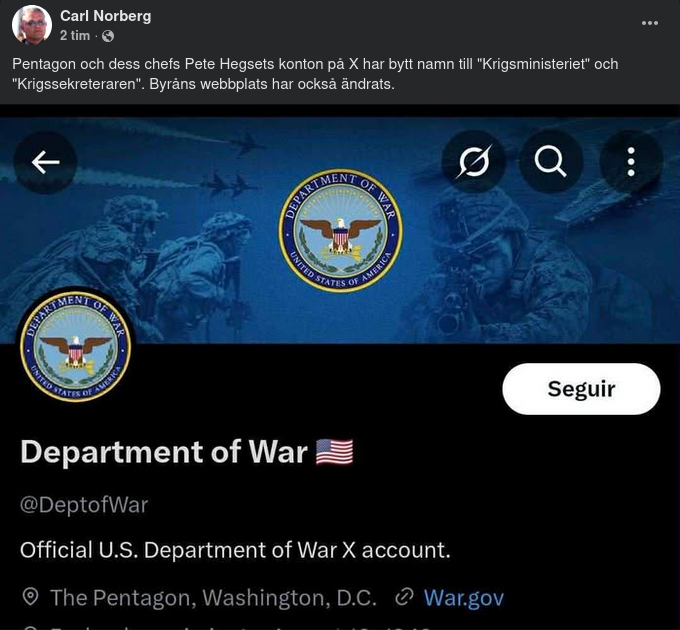Open the profile search magnifier icon
The width and height of the screenshot is (680, 630).
click(x=550, y=162)
